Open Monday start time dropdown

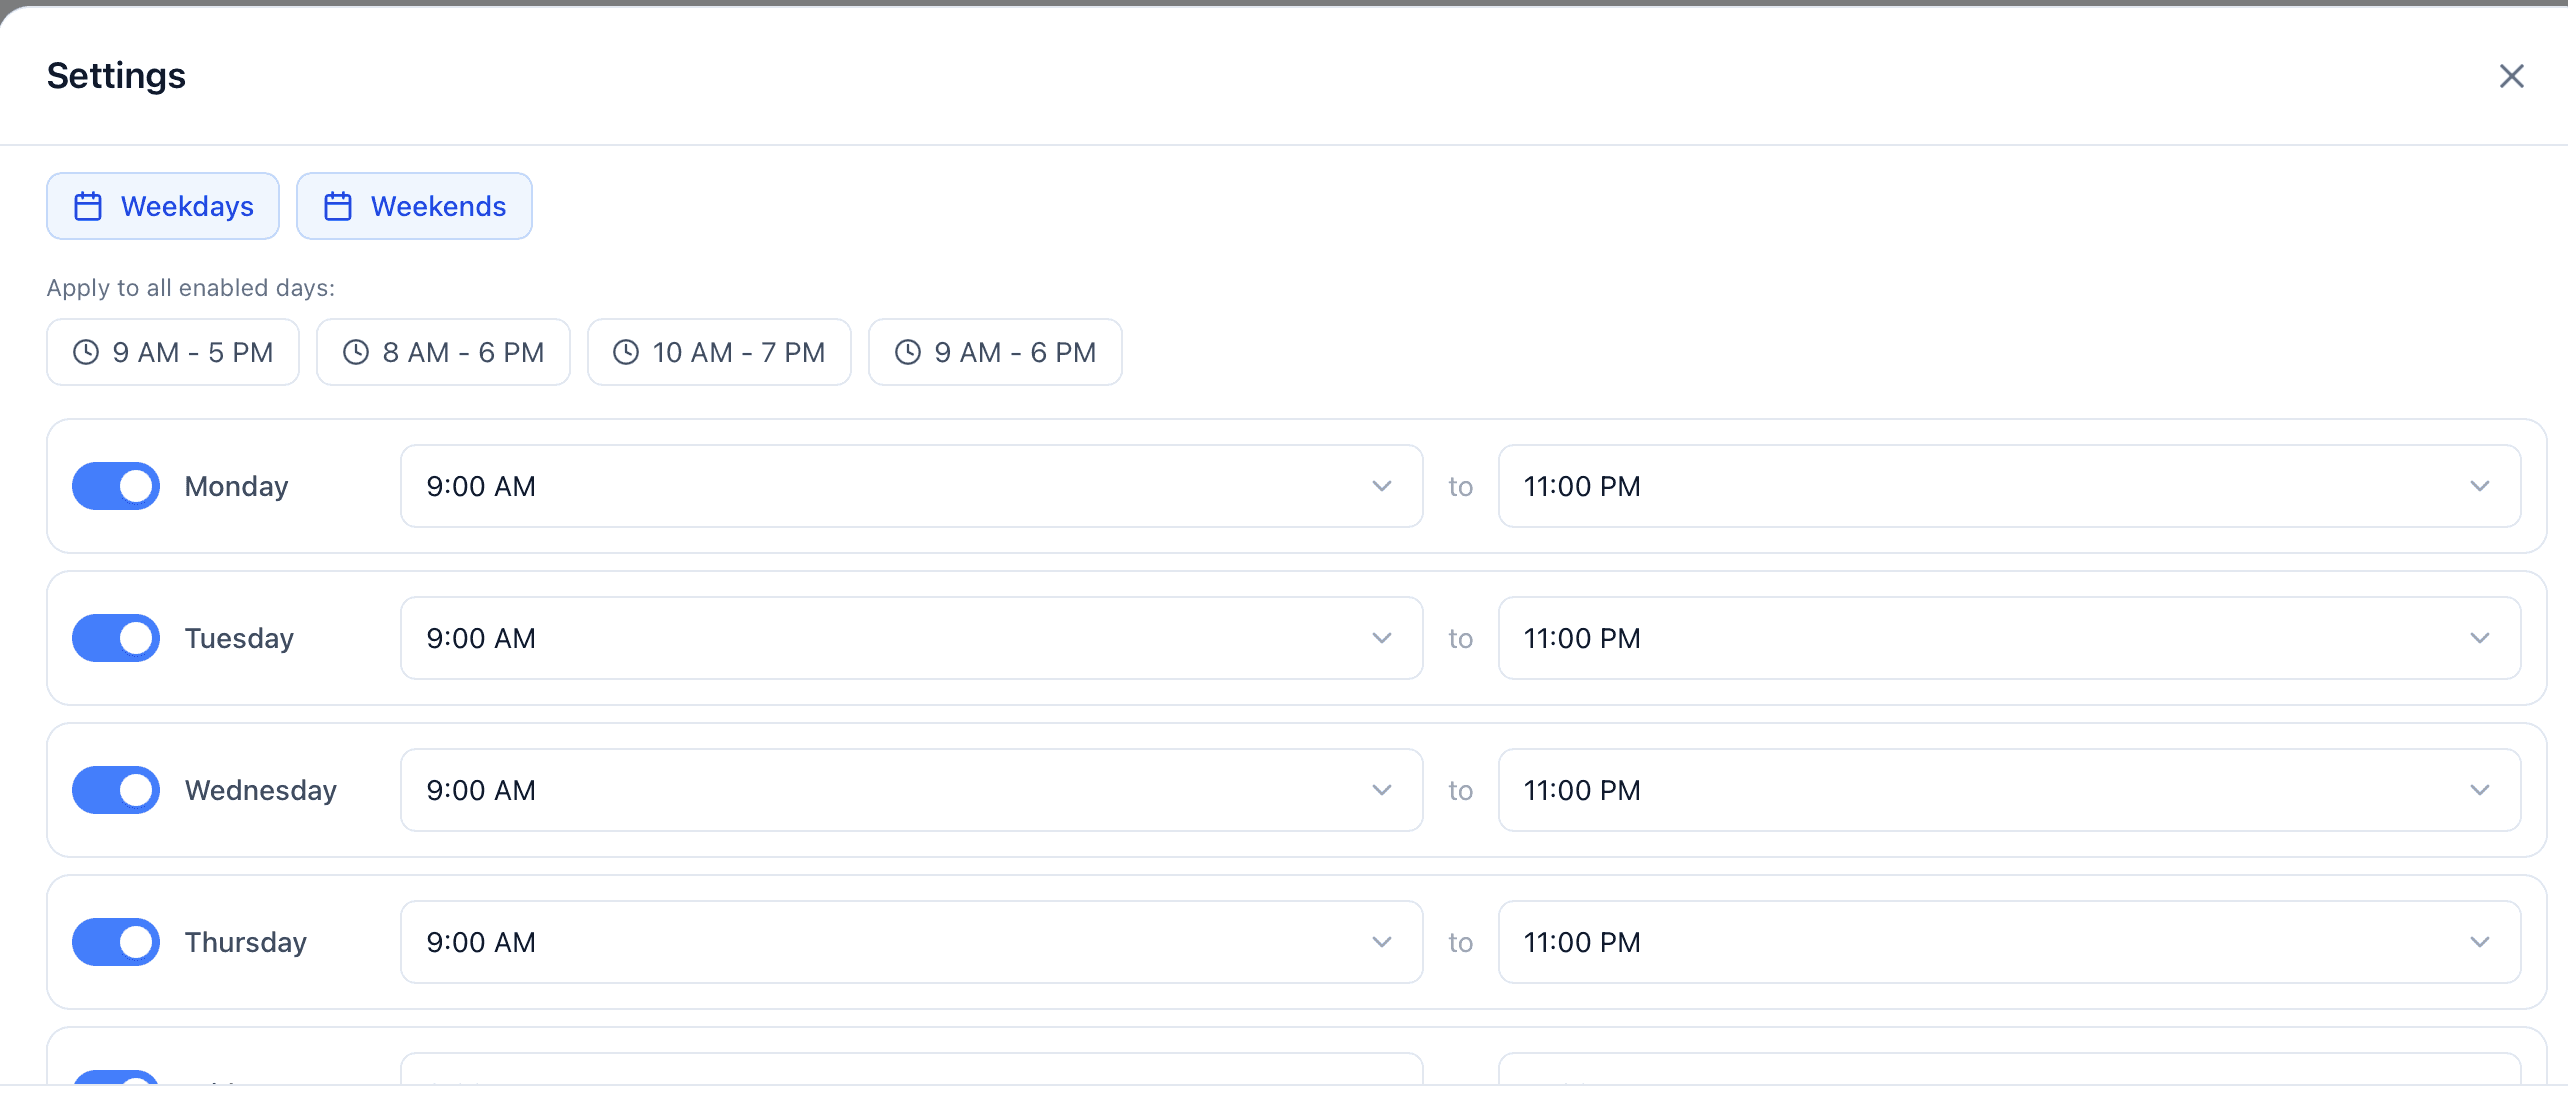point(910,486)
